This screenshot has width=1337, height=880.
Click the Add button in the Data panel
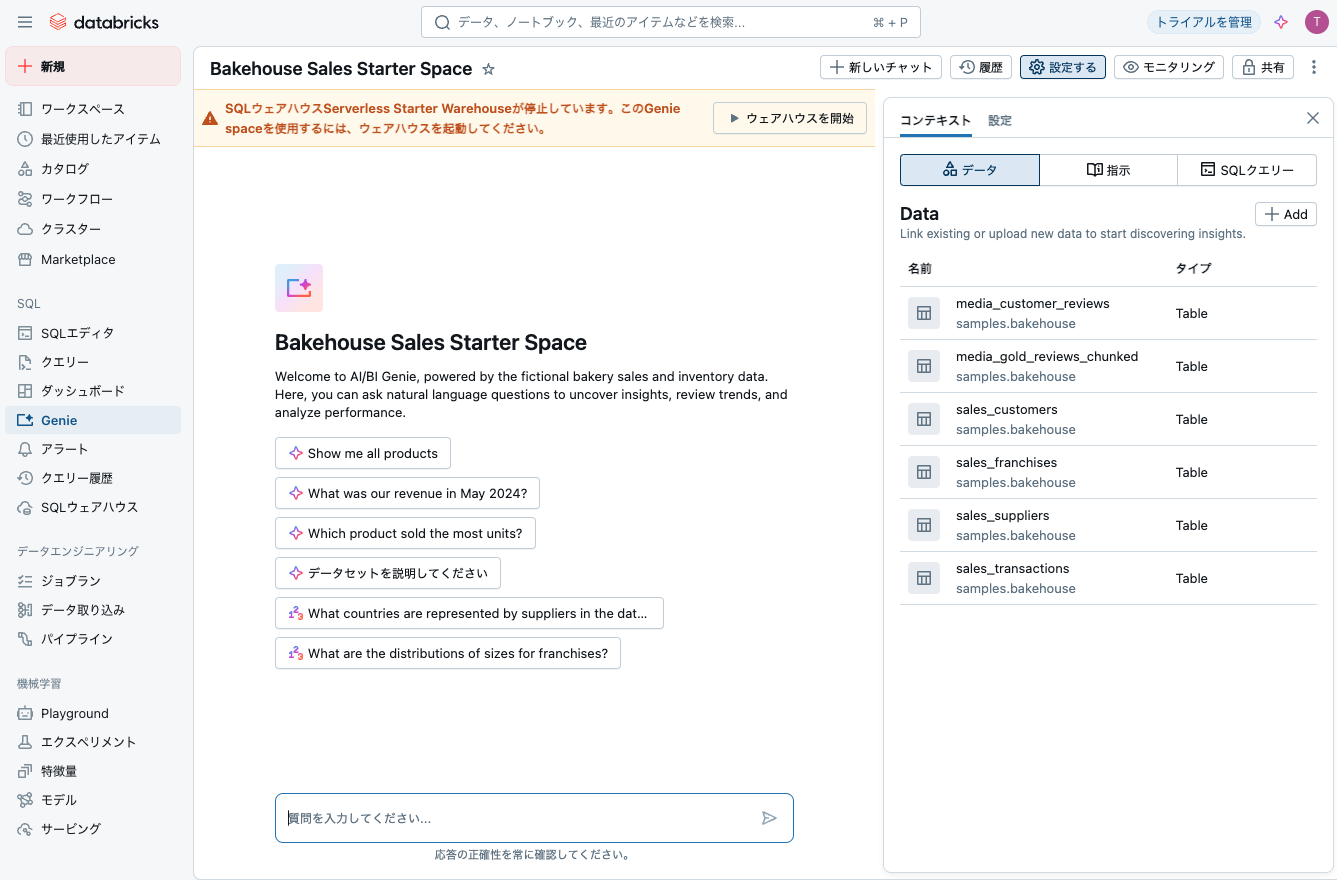click(1285, 214)
